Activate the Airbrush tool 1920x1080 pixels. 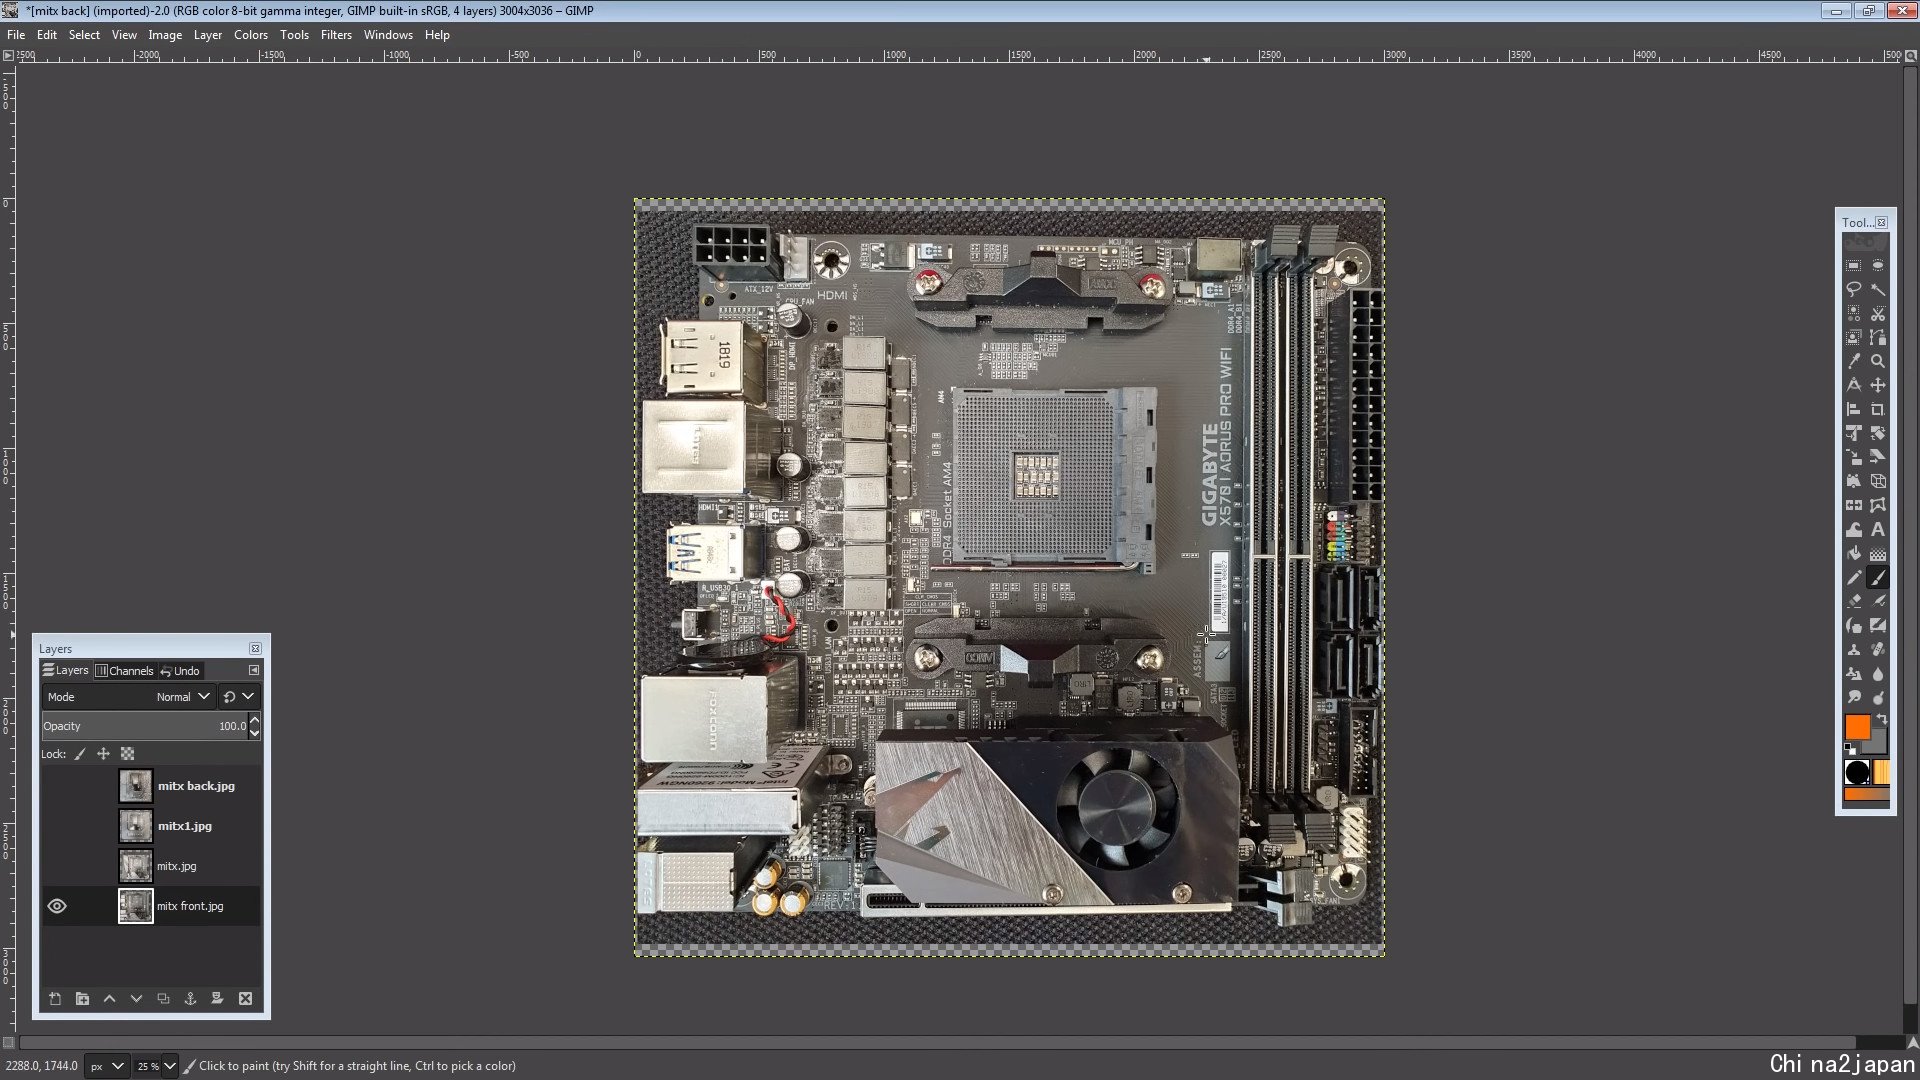coord(1878,601)
